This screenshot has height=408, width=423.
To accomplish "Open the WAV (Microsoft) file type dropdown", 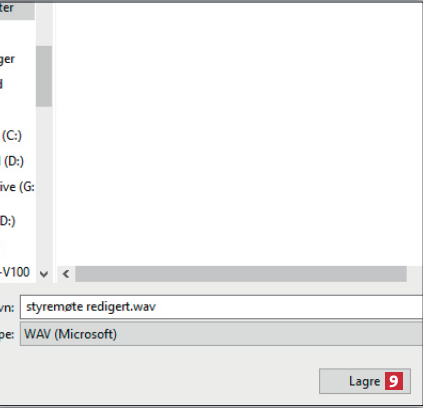I will [222, 334].
